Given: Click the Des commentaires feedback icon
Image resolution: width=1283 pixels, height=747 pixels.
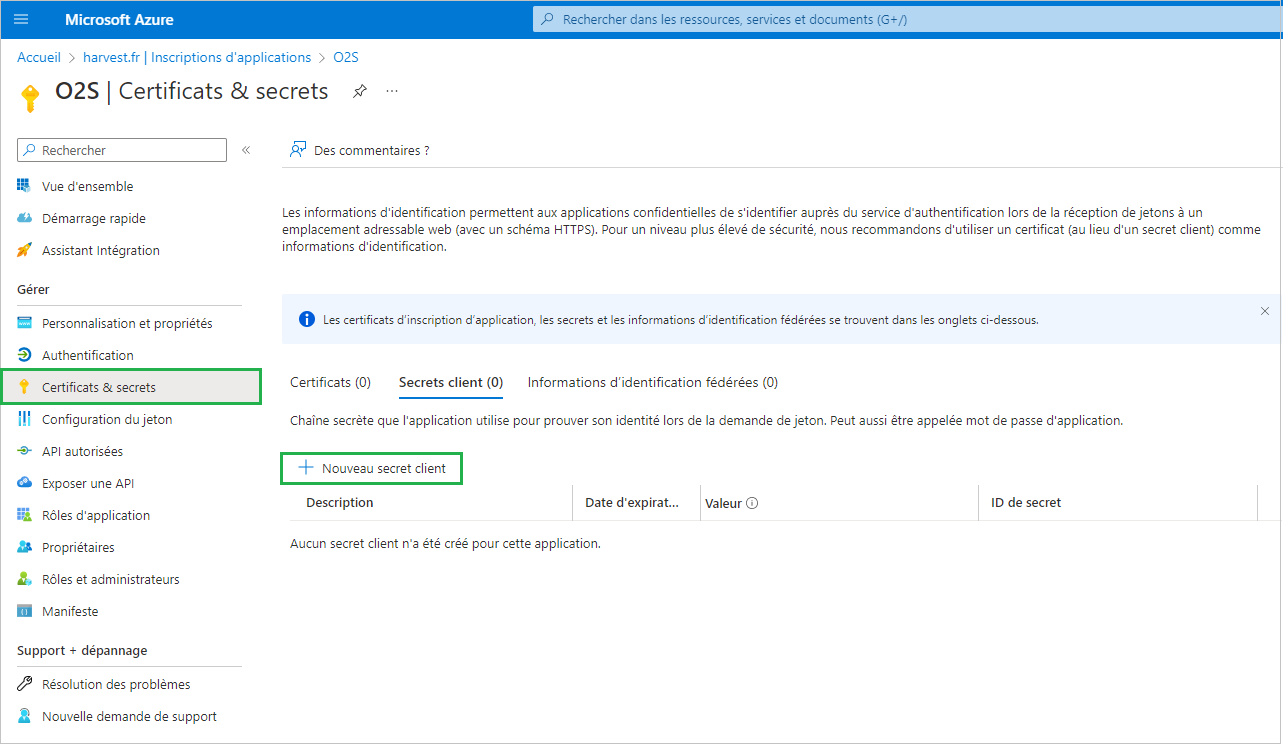Looking at the screenshot, I should tap(297, 150).
